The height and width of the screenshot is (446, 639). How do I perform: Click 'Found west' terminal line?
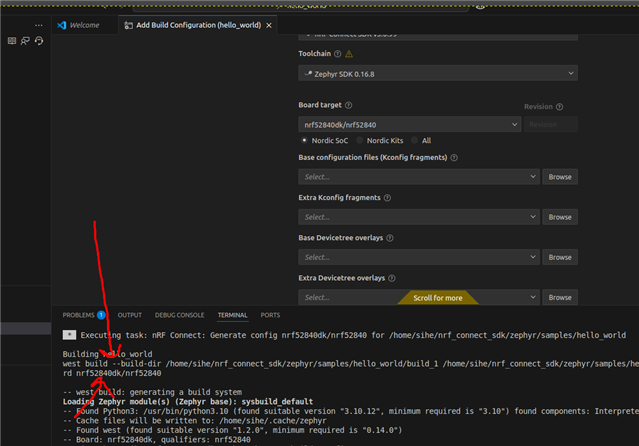coord(232,430)
